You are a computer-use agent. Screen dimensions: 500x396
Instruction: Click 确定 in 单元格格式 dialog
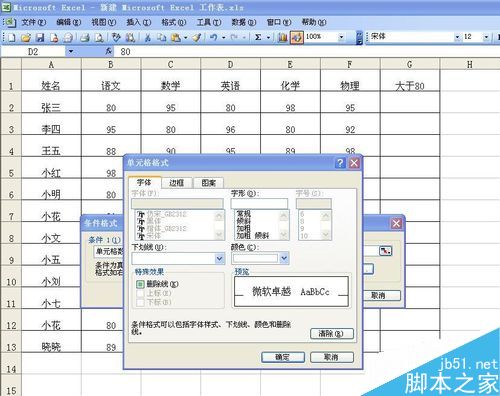pyautogui.click(x=283, y=357)
